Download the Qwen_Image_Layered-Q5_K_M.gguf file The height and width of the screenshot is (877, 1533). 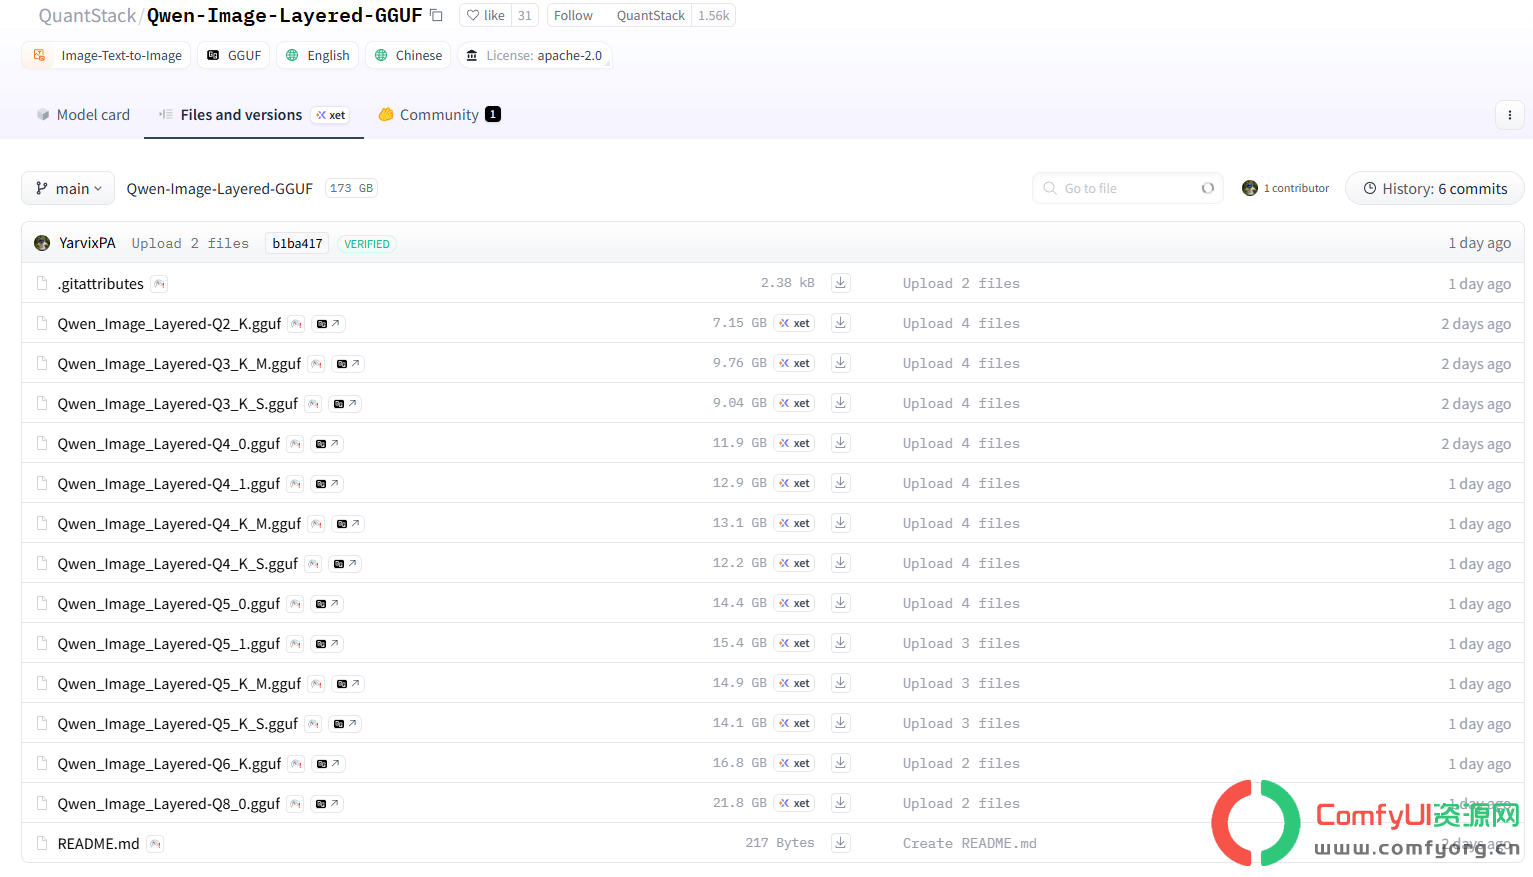point(841,683)
